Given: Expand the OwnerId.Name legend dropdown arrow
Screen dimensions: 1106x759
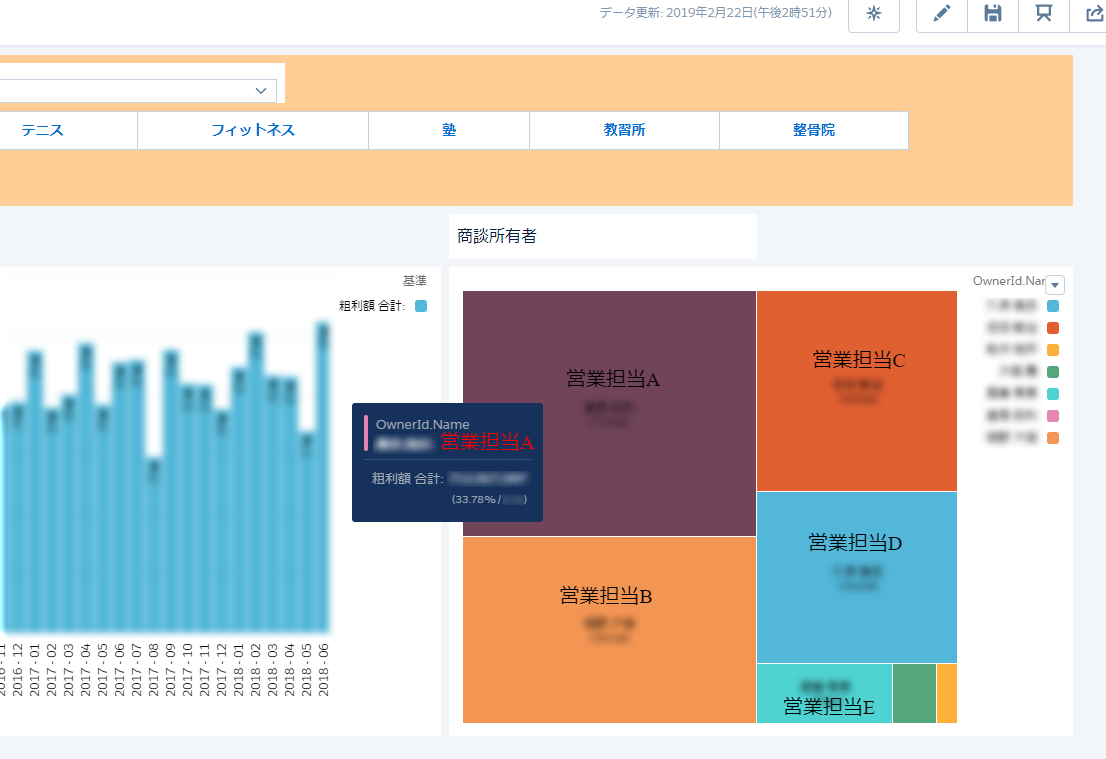Looking at the screenshot, I should pyautogui.click(x=1055, y=285).
